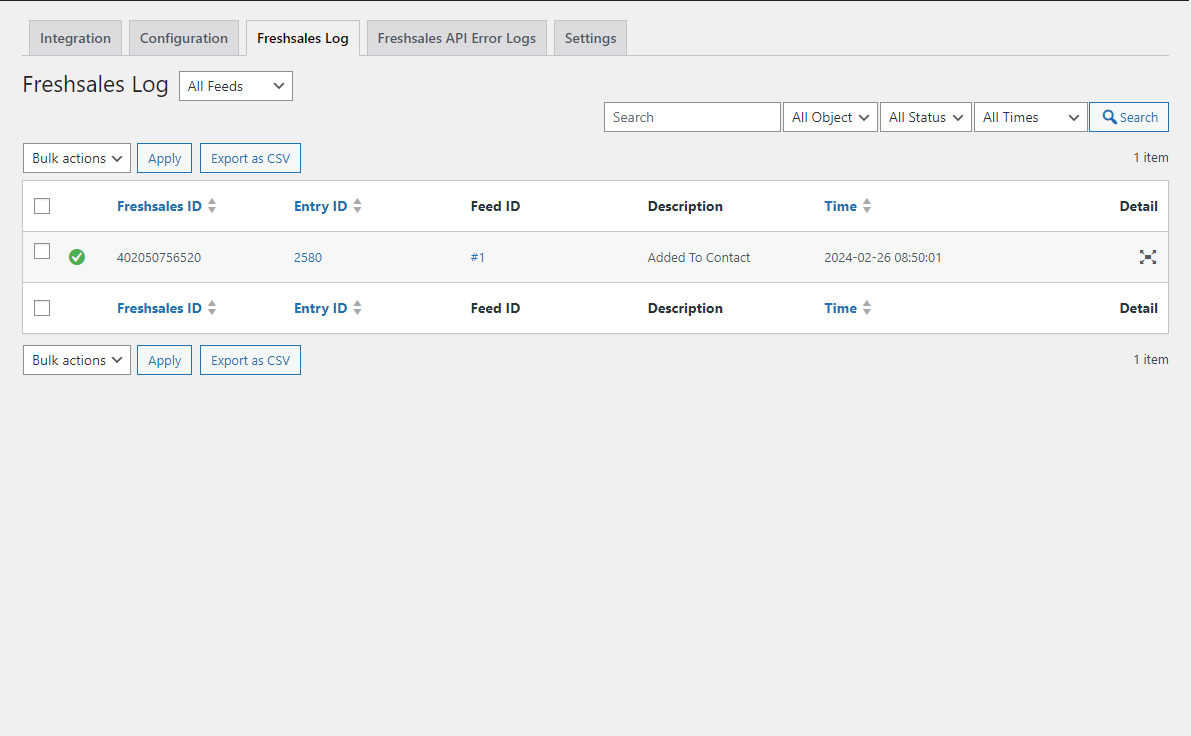Click sort arrows beside footer Freshsales ID
The height and width of the screenshot is (736, 1191).
coord(212,308)
